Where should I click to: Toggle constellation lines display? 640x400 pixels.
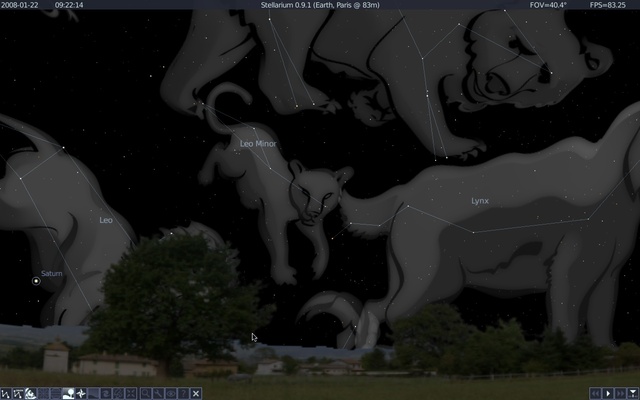click(6, 393)
